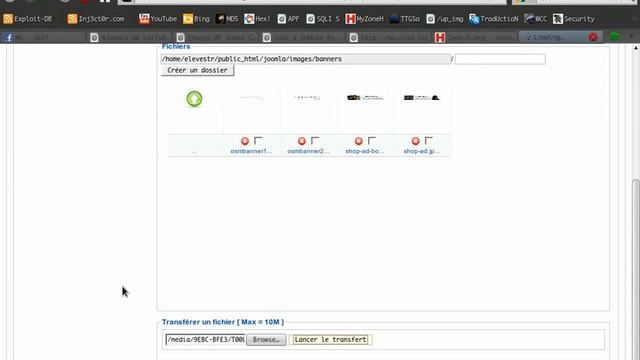Viewport: 640px width, 360px height.
Task: Click the Créer un dossier button
Action: (197, 70)
